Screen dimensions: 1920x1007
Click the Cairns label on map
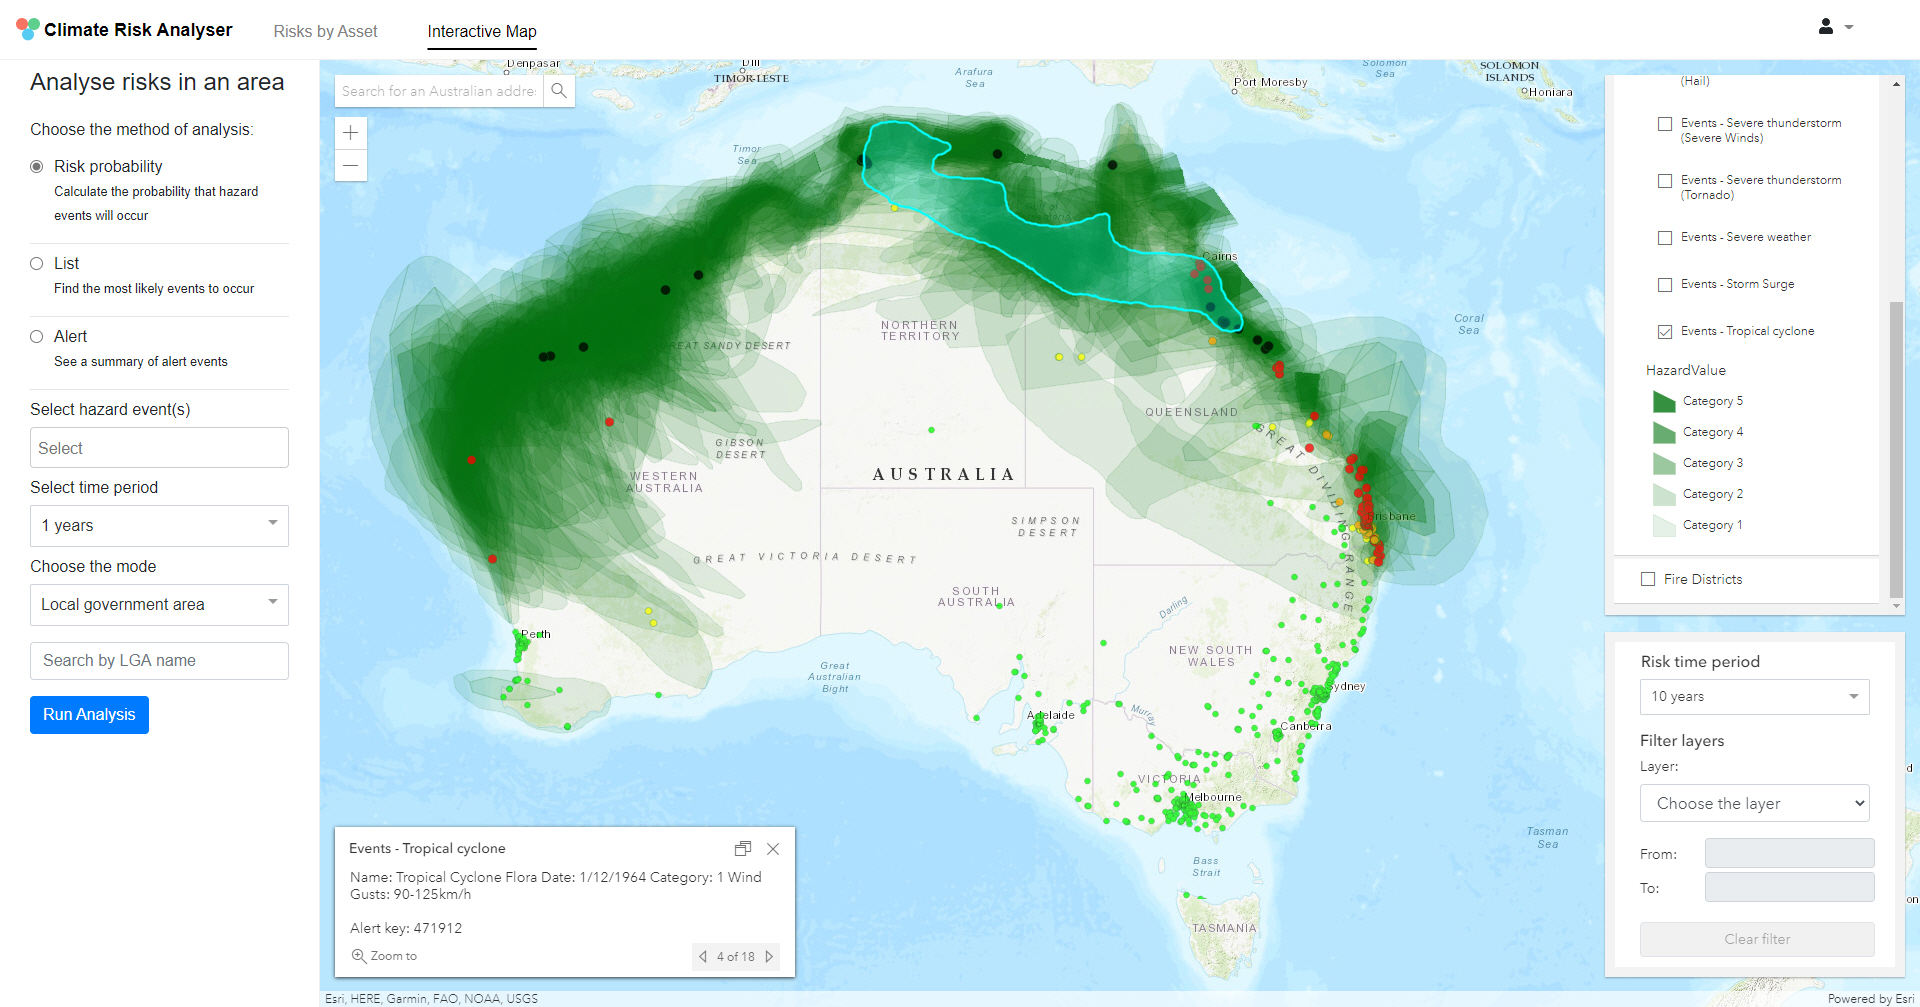pos(1220,256)
